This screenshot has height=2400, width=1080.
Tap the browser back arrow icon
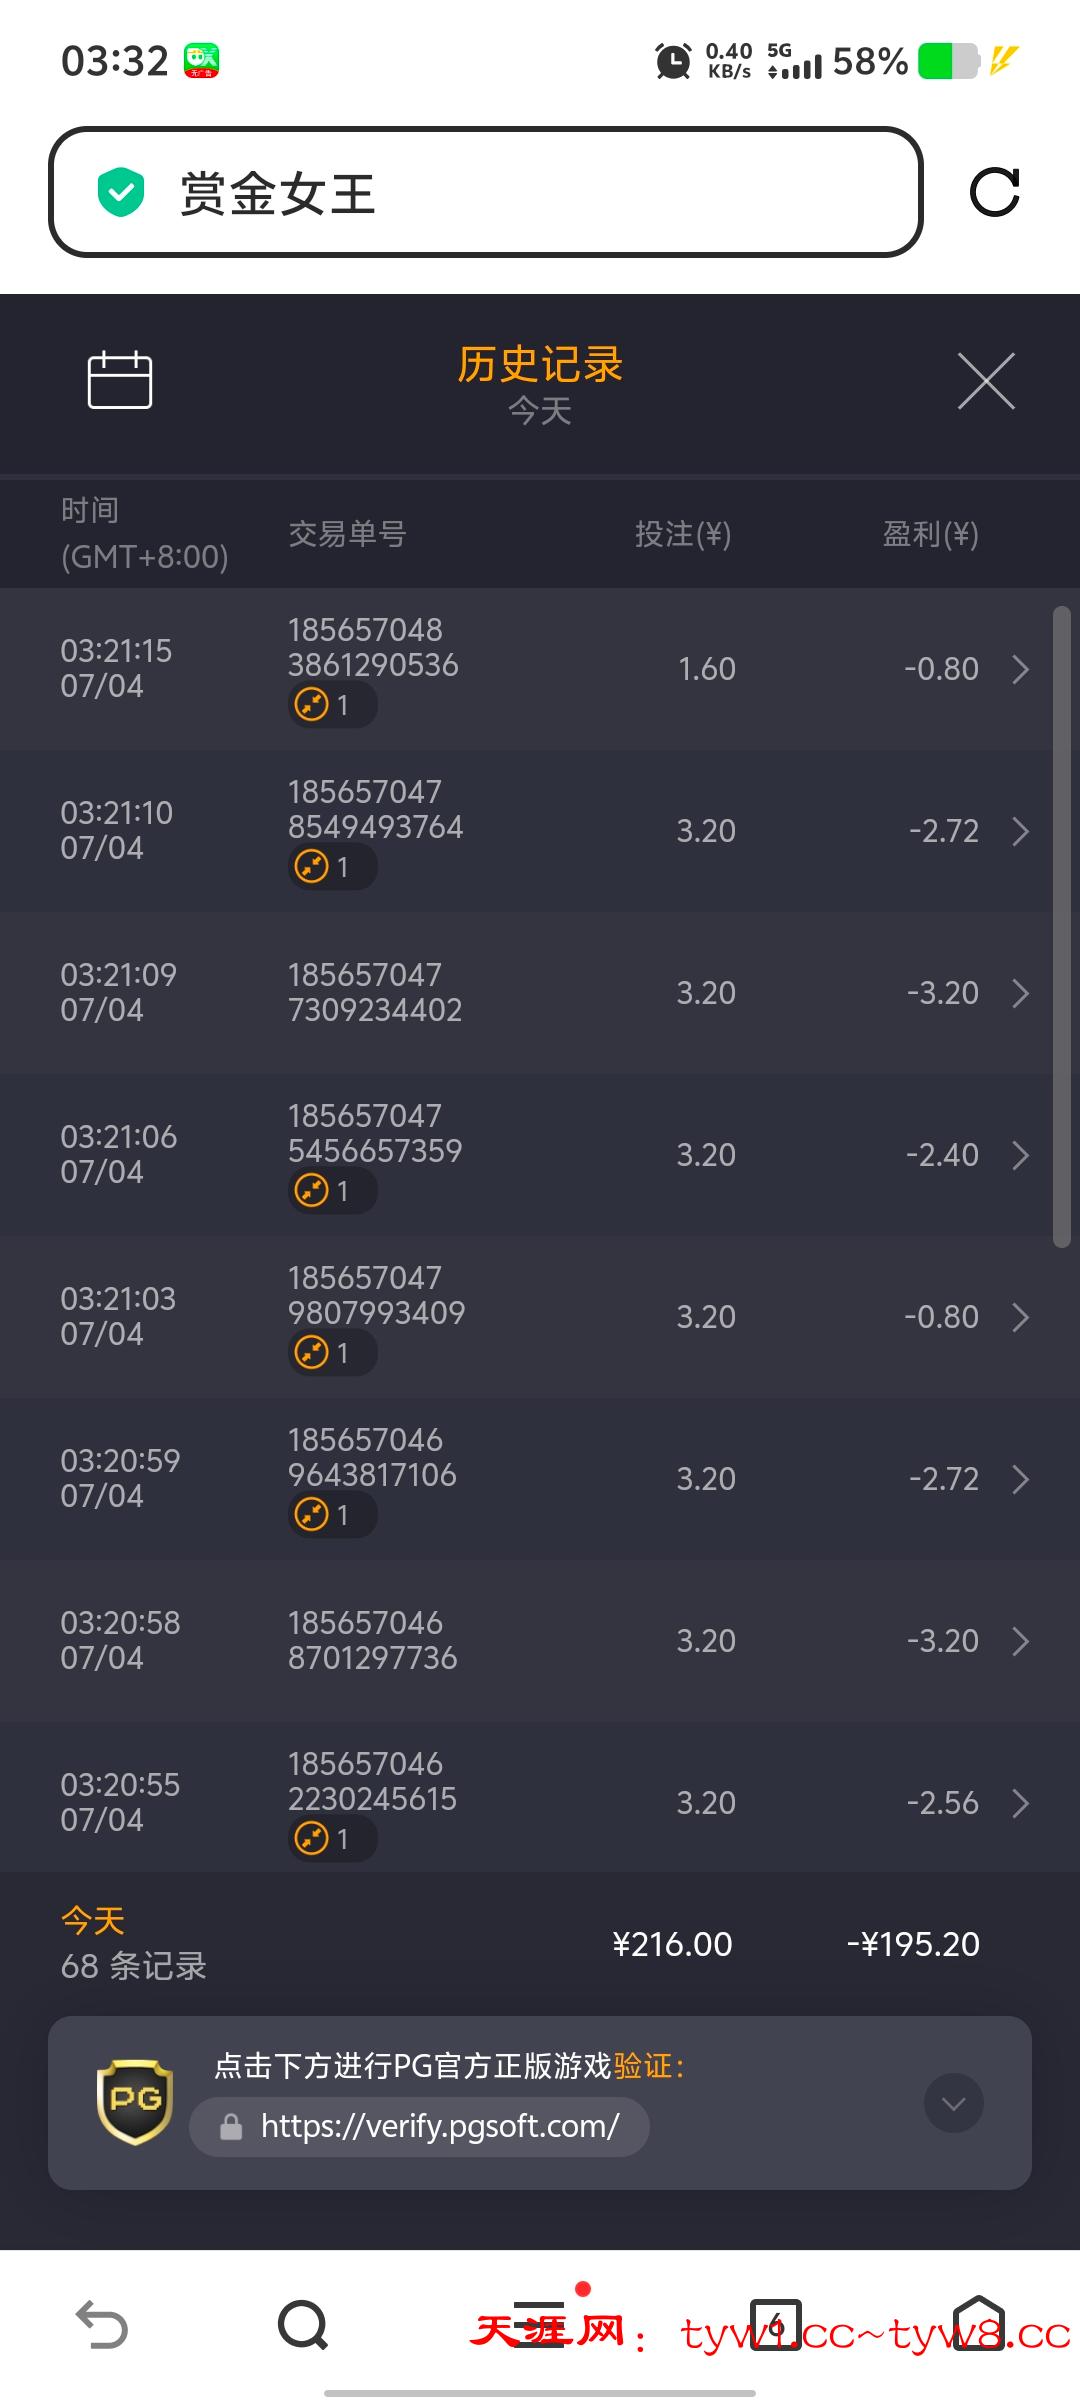[x=102, y=2324]
